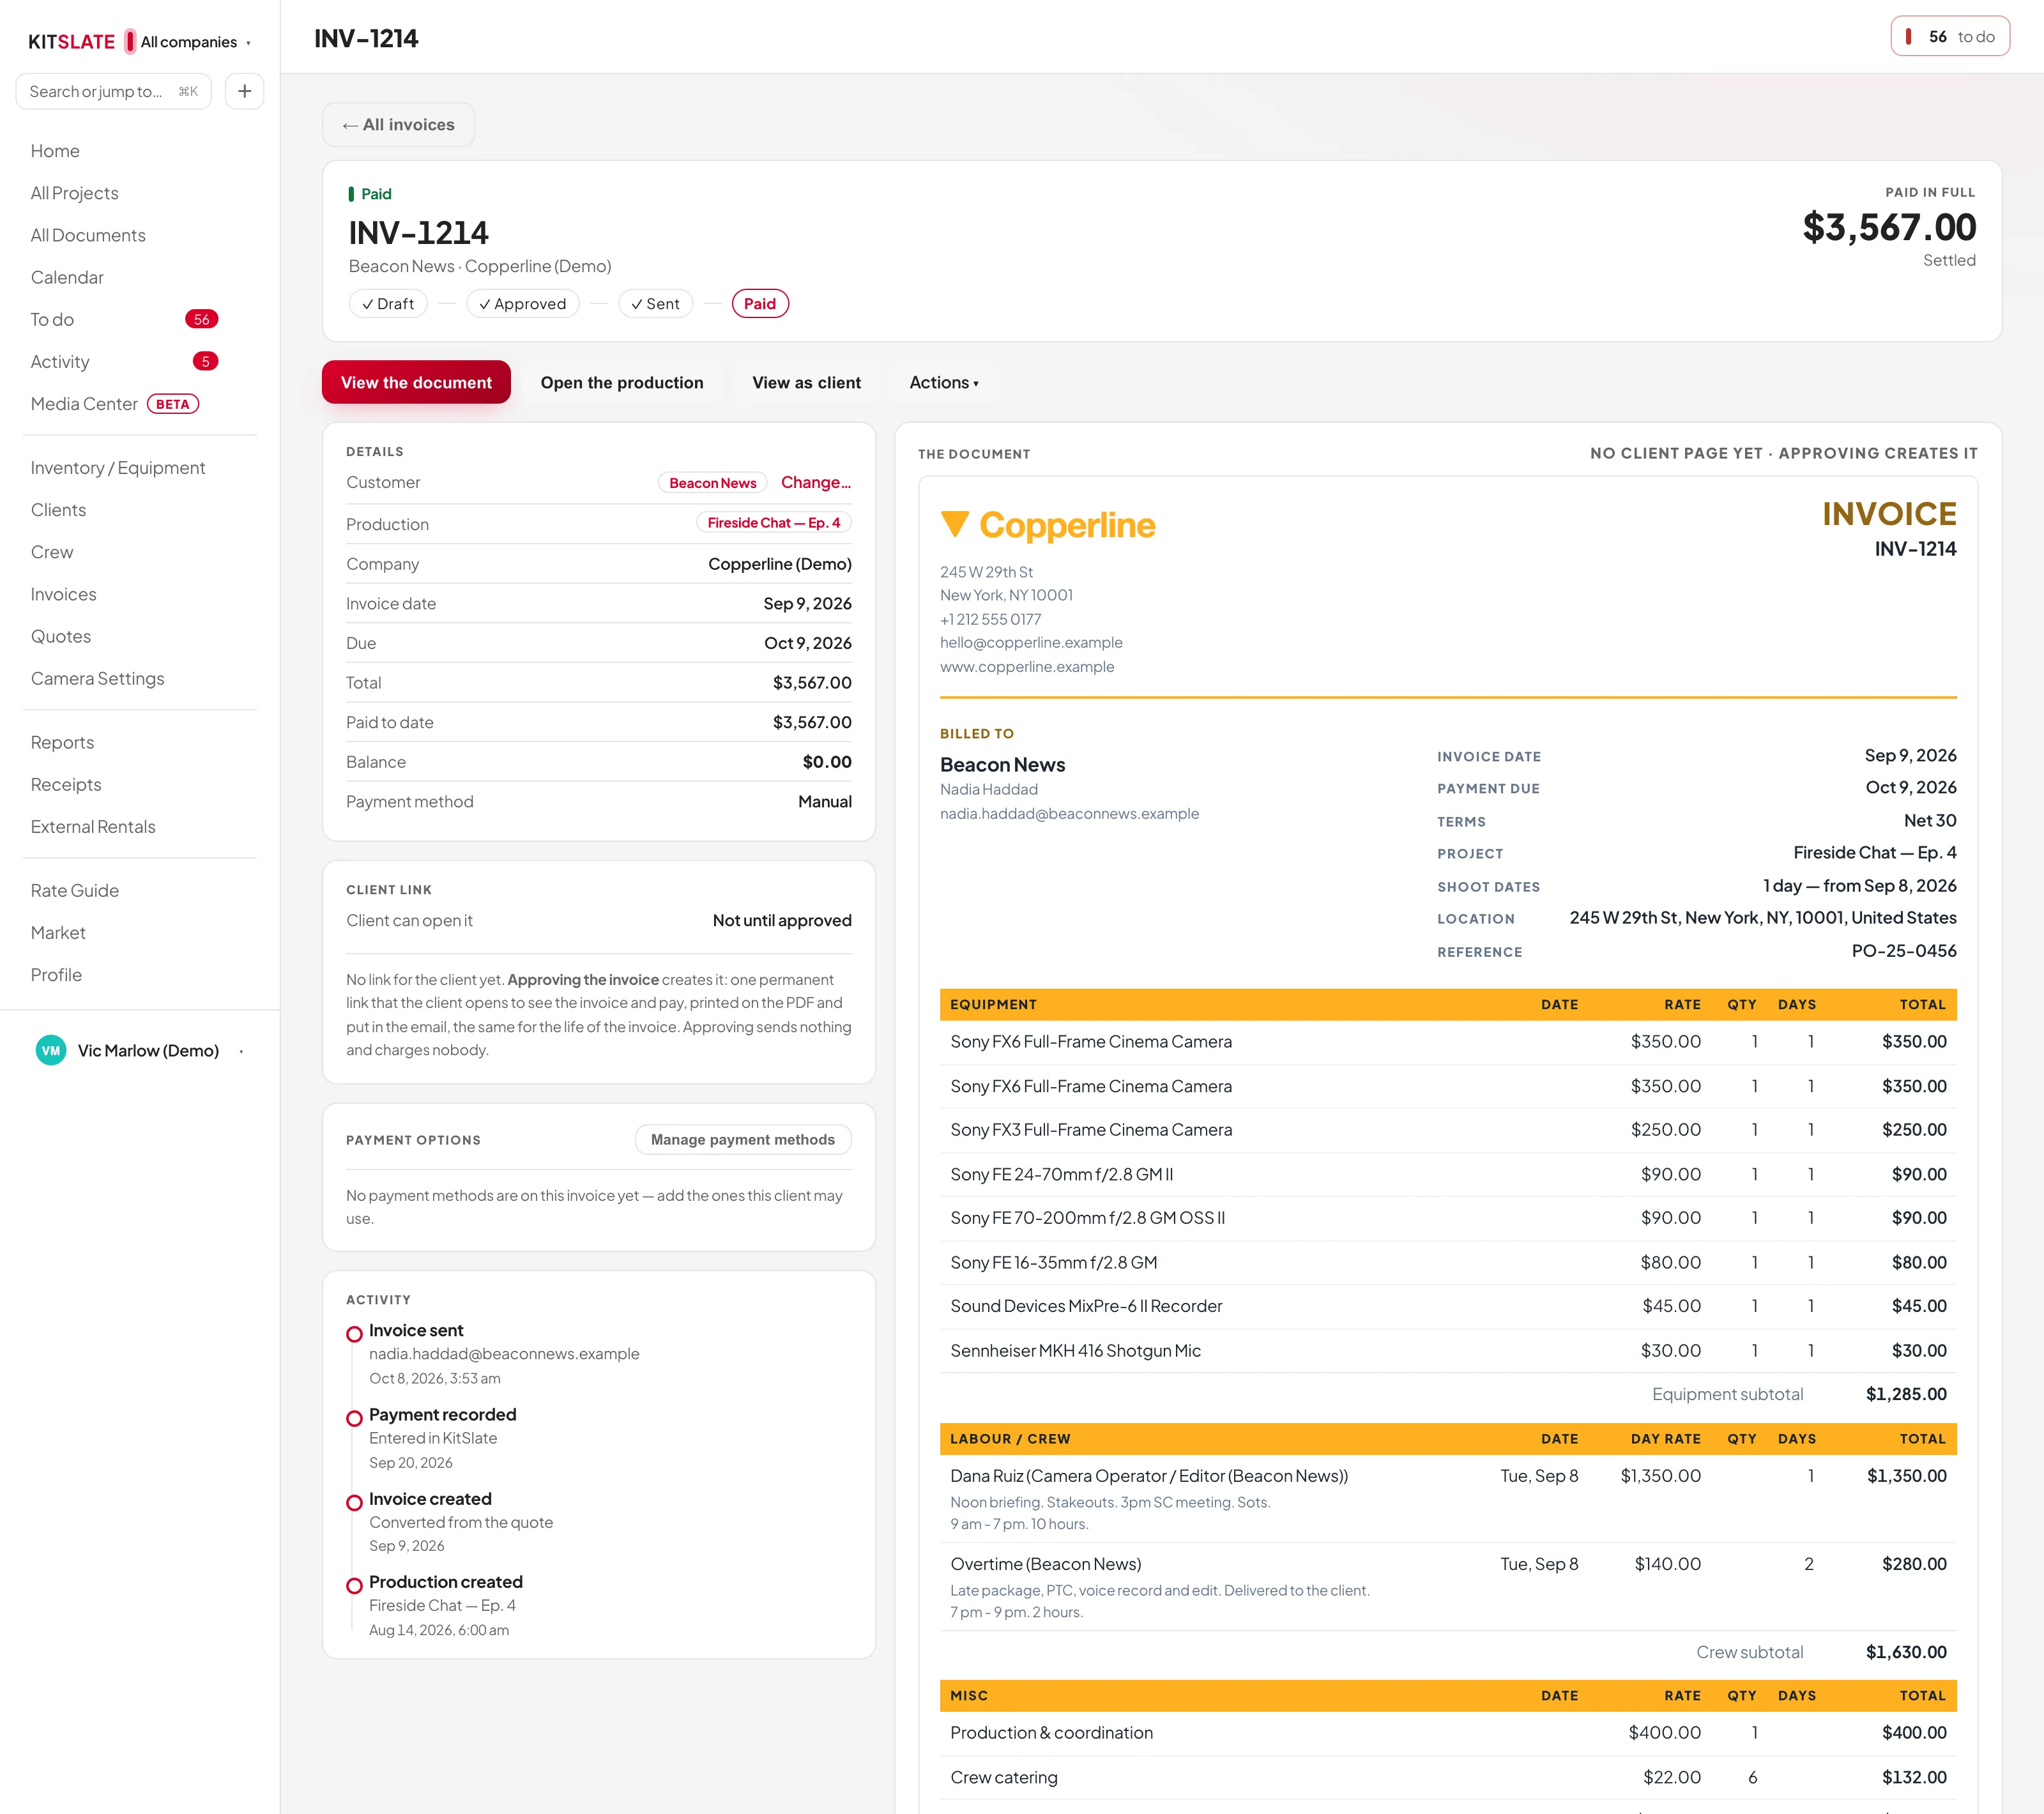Select the Sent status step
2044x1814 pixels.
[656, 303]
